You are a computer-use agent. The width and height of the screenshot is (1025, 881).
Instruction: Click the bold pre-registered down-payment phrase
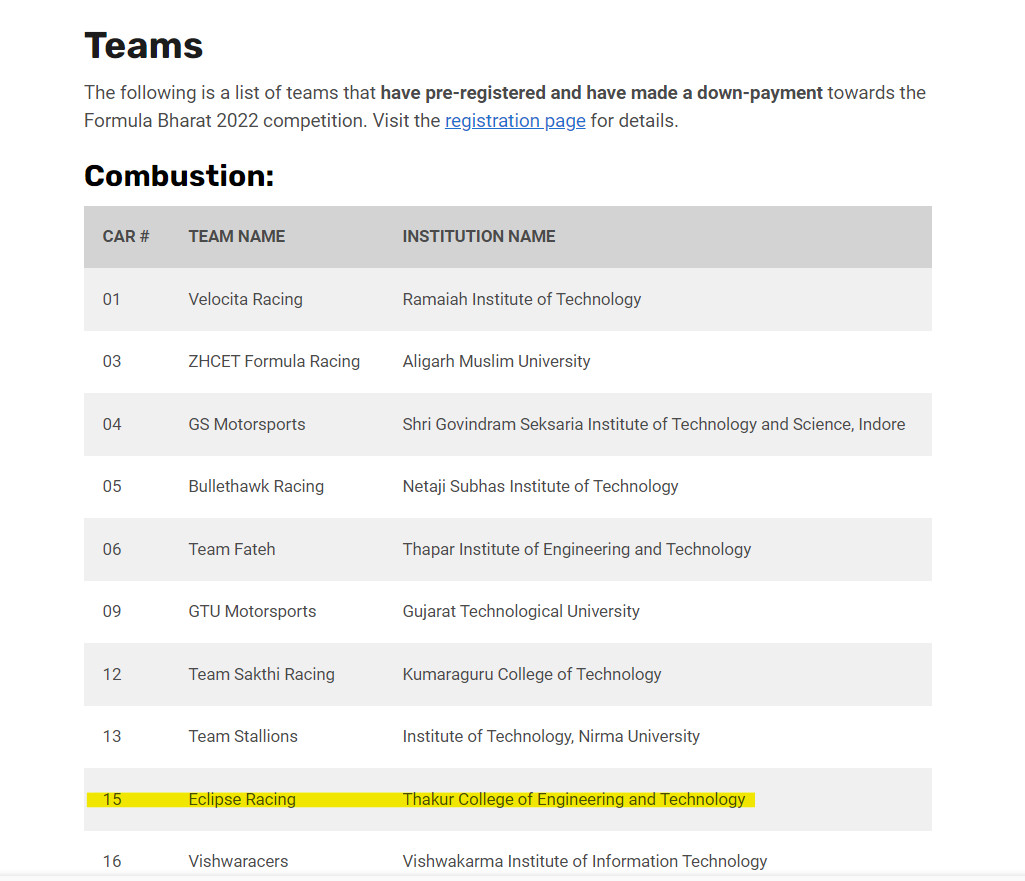click(601, 93)
